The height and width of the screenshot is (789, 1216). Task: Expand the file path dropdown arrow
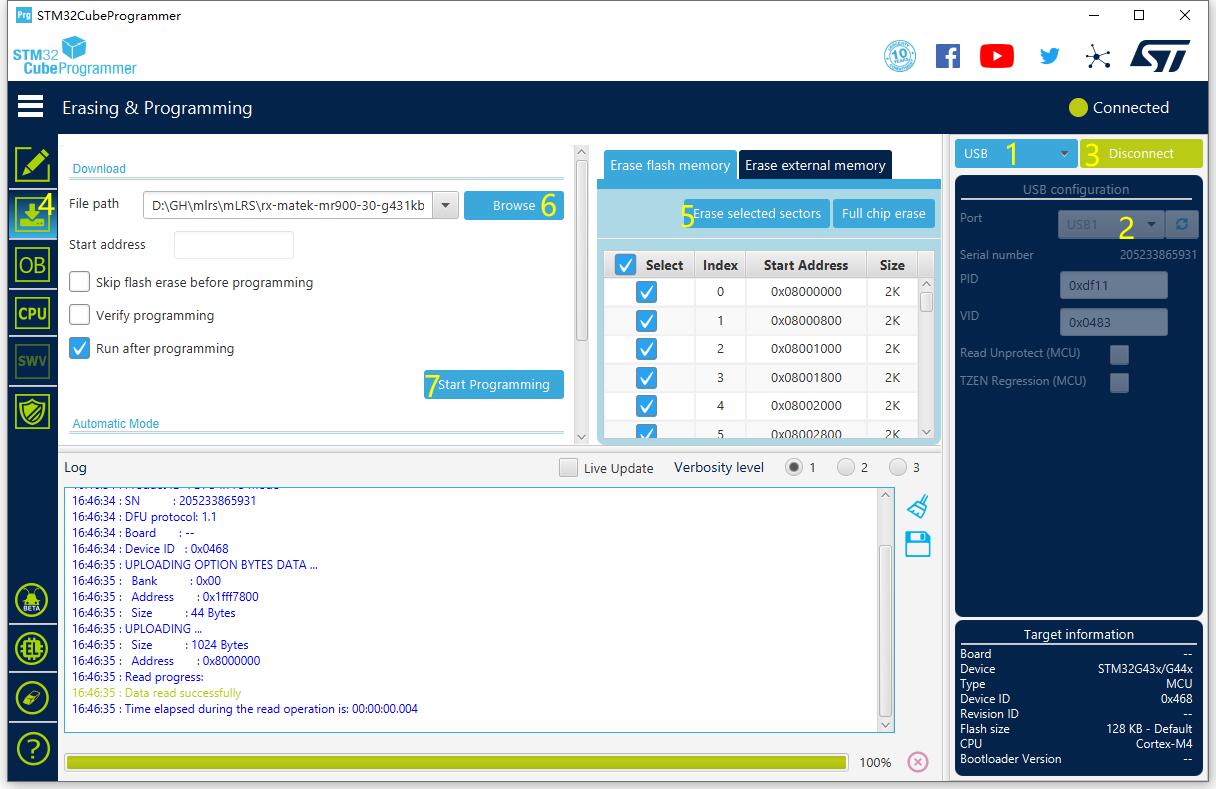tap(446, 206)
